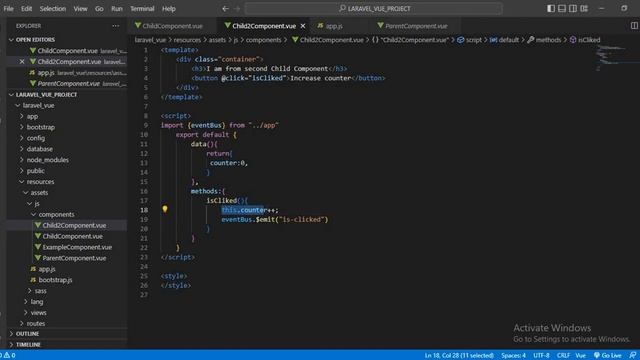Click the Go Live status button
The width and height of the screenshot is (640, 360).
(608, 356)
